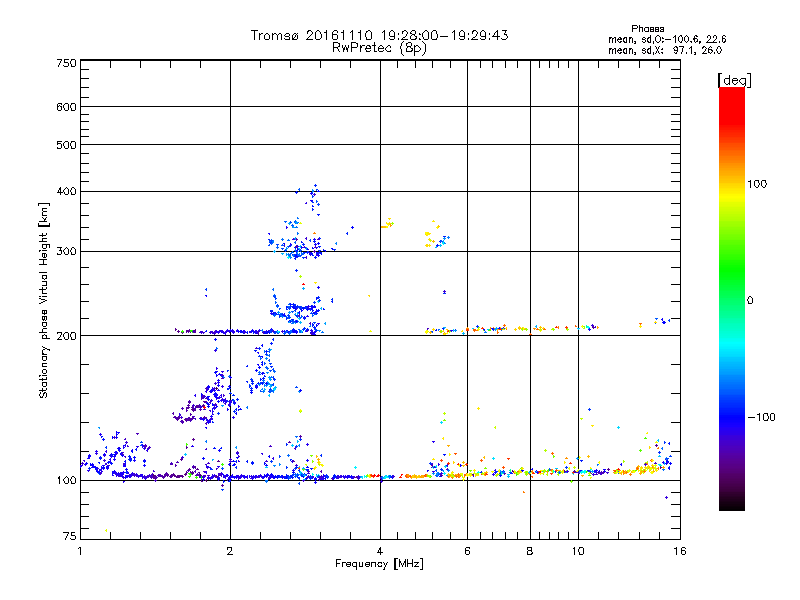Click the plot title 'Tromsø 20161110 19:28:00-19:29:43'
This screenshot has height=600, width=800.
point(379,35)
